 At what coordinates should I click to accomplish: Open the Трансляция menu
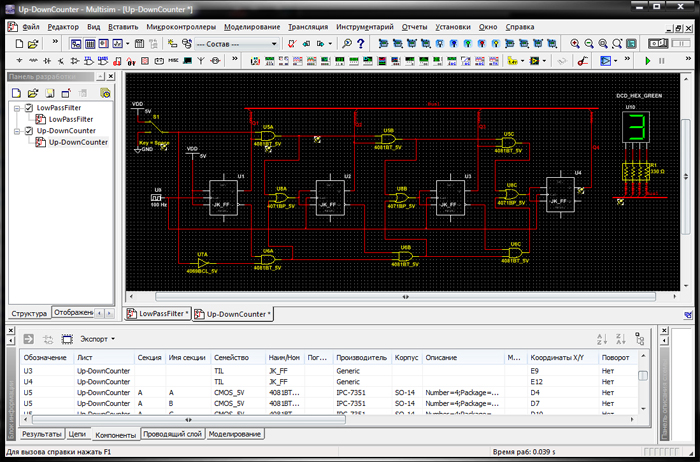[308, 27]
